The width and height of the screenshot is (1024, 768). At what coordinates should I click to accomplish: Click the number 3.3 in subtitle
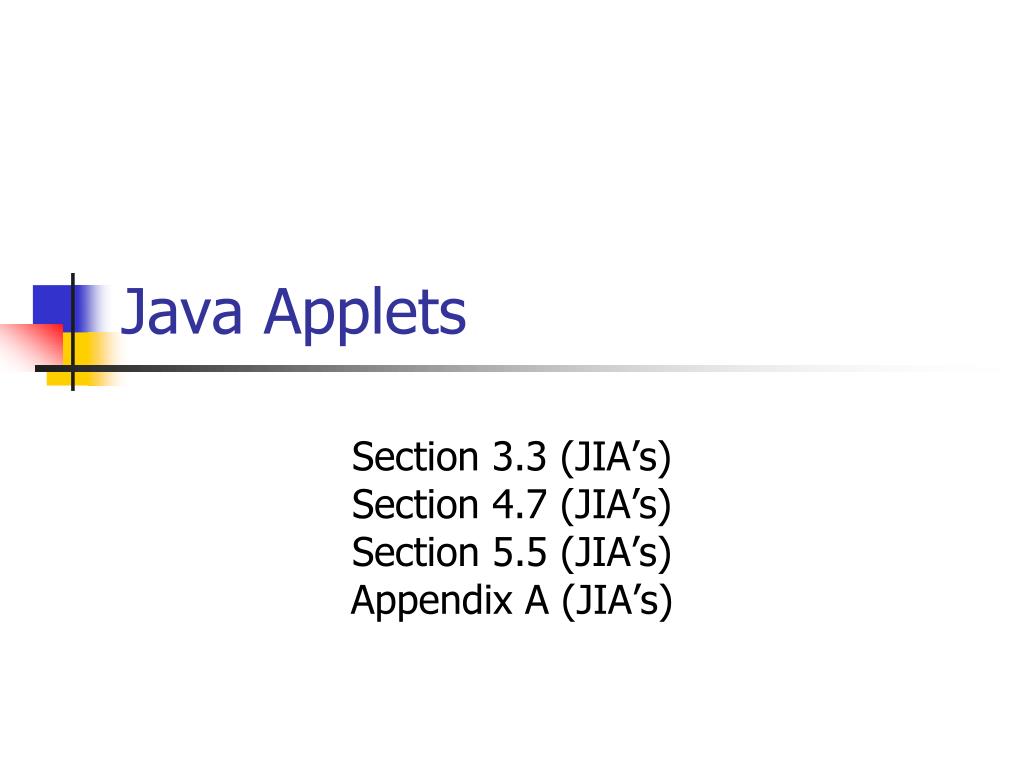pyautogui.click(x=519, y=456)
